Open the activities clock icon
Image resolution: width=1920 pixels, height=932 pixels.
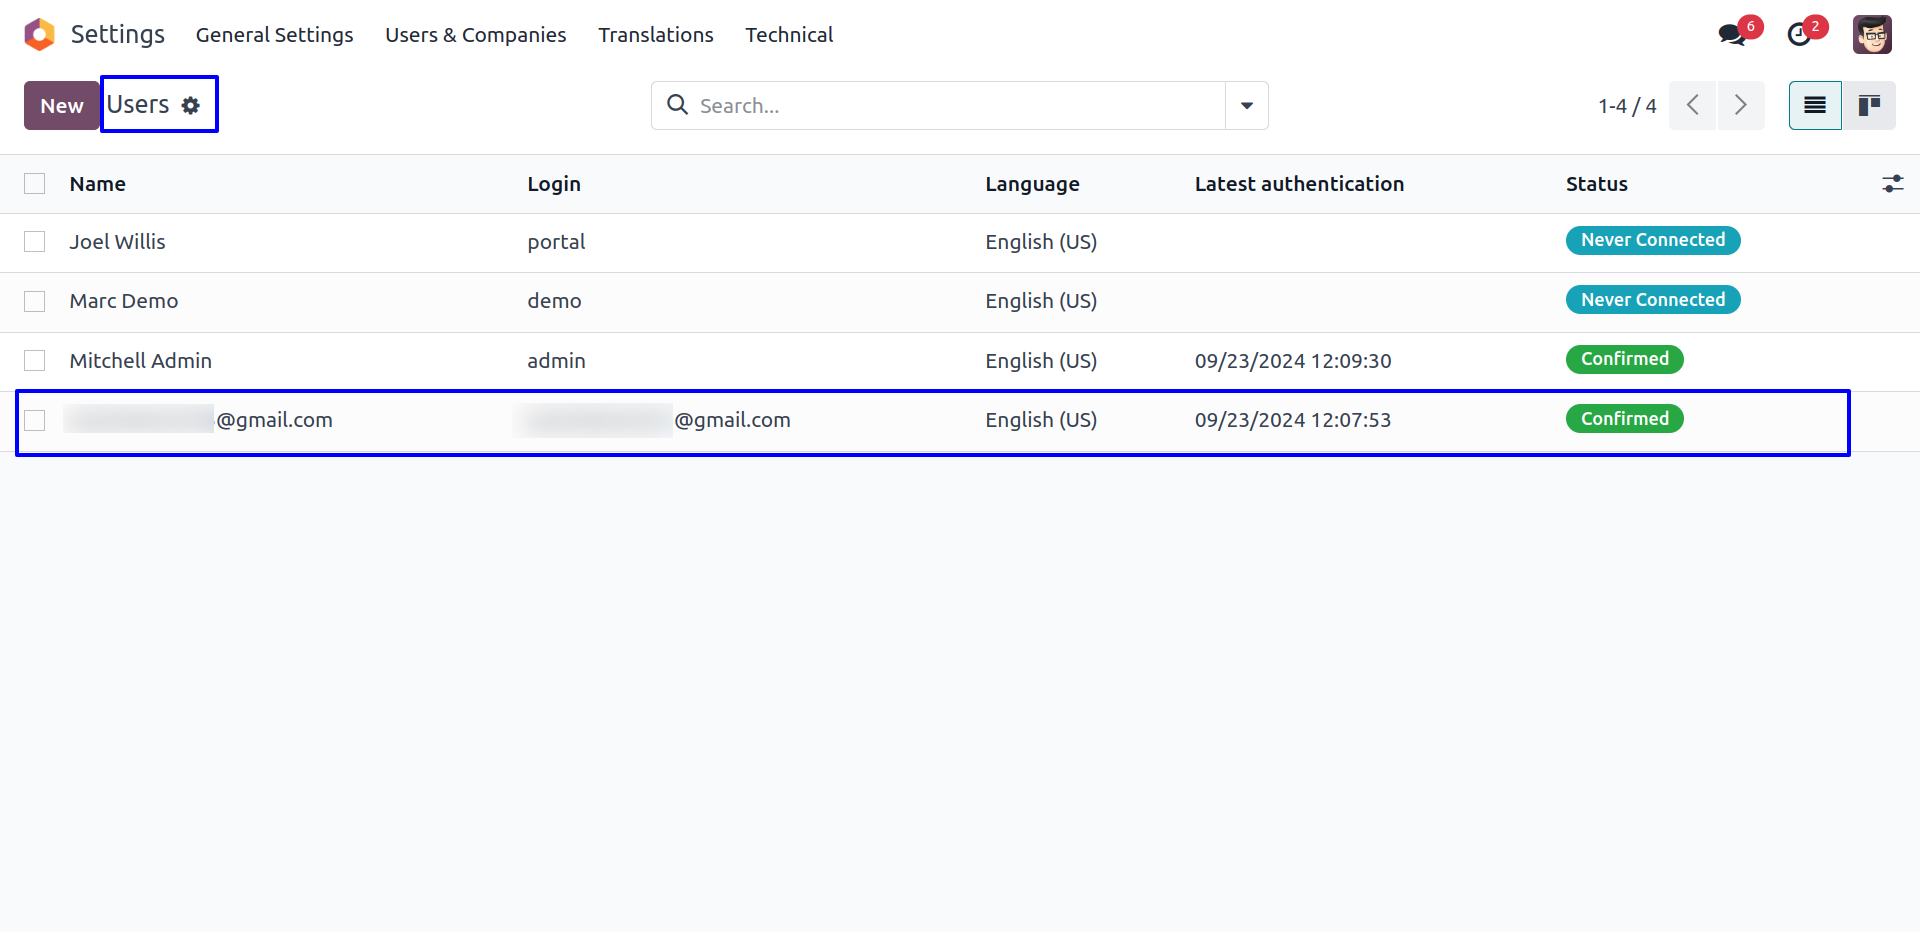(1799, 35)
